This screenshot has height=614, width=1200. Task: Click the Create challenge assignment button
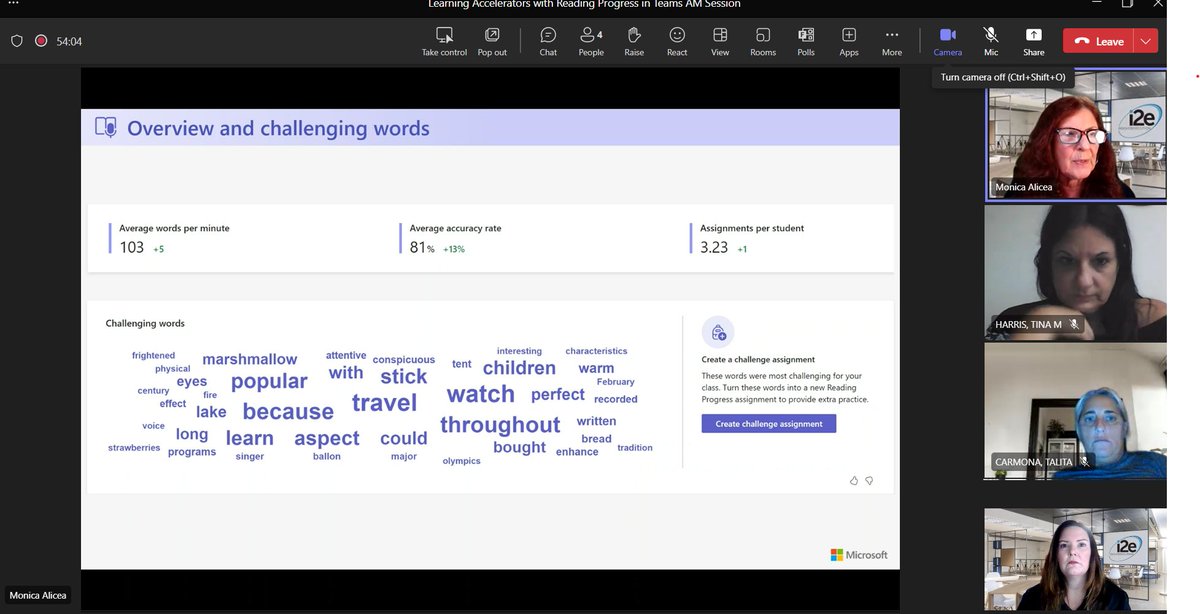coord(768,424)
